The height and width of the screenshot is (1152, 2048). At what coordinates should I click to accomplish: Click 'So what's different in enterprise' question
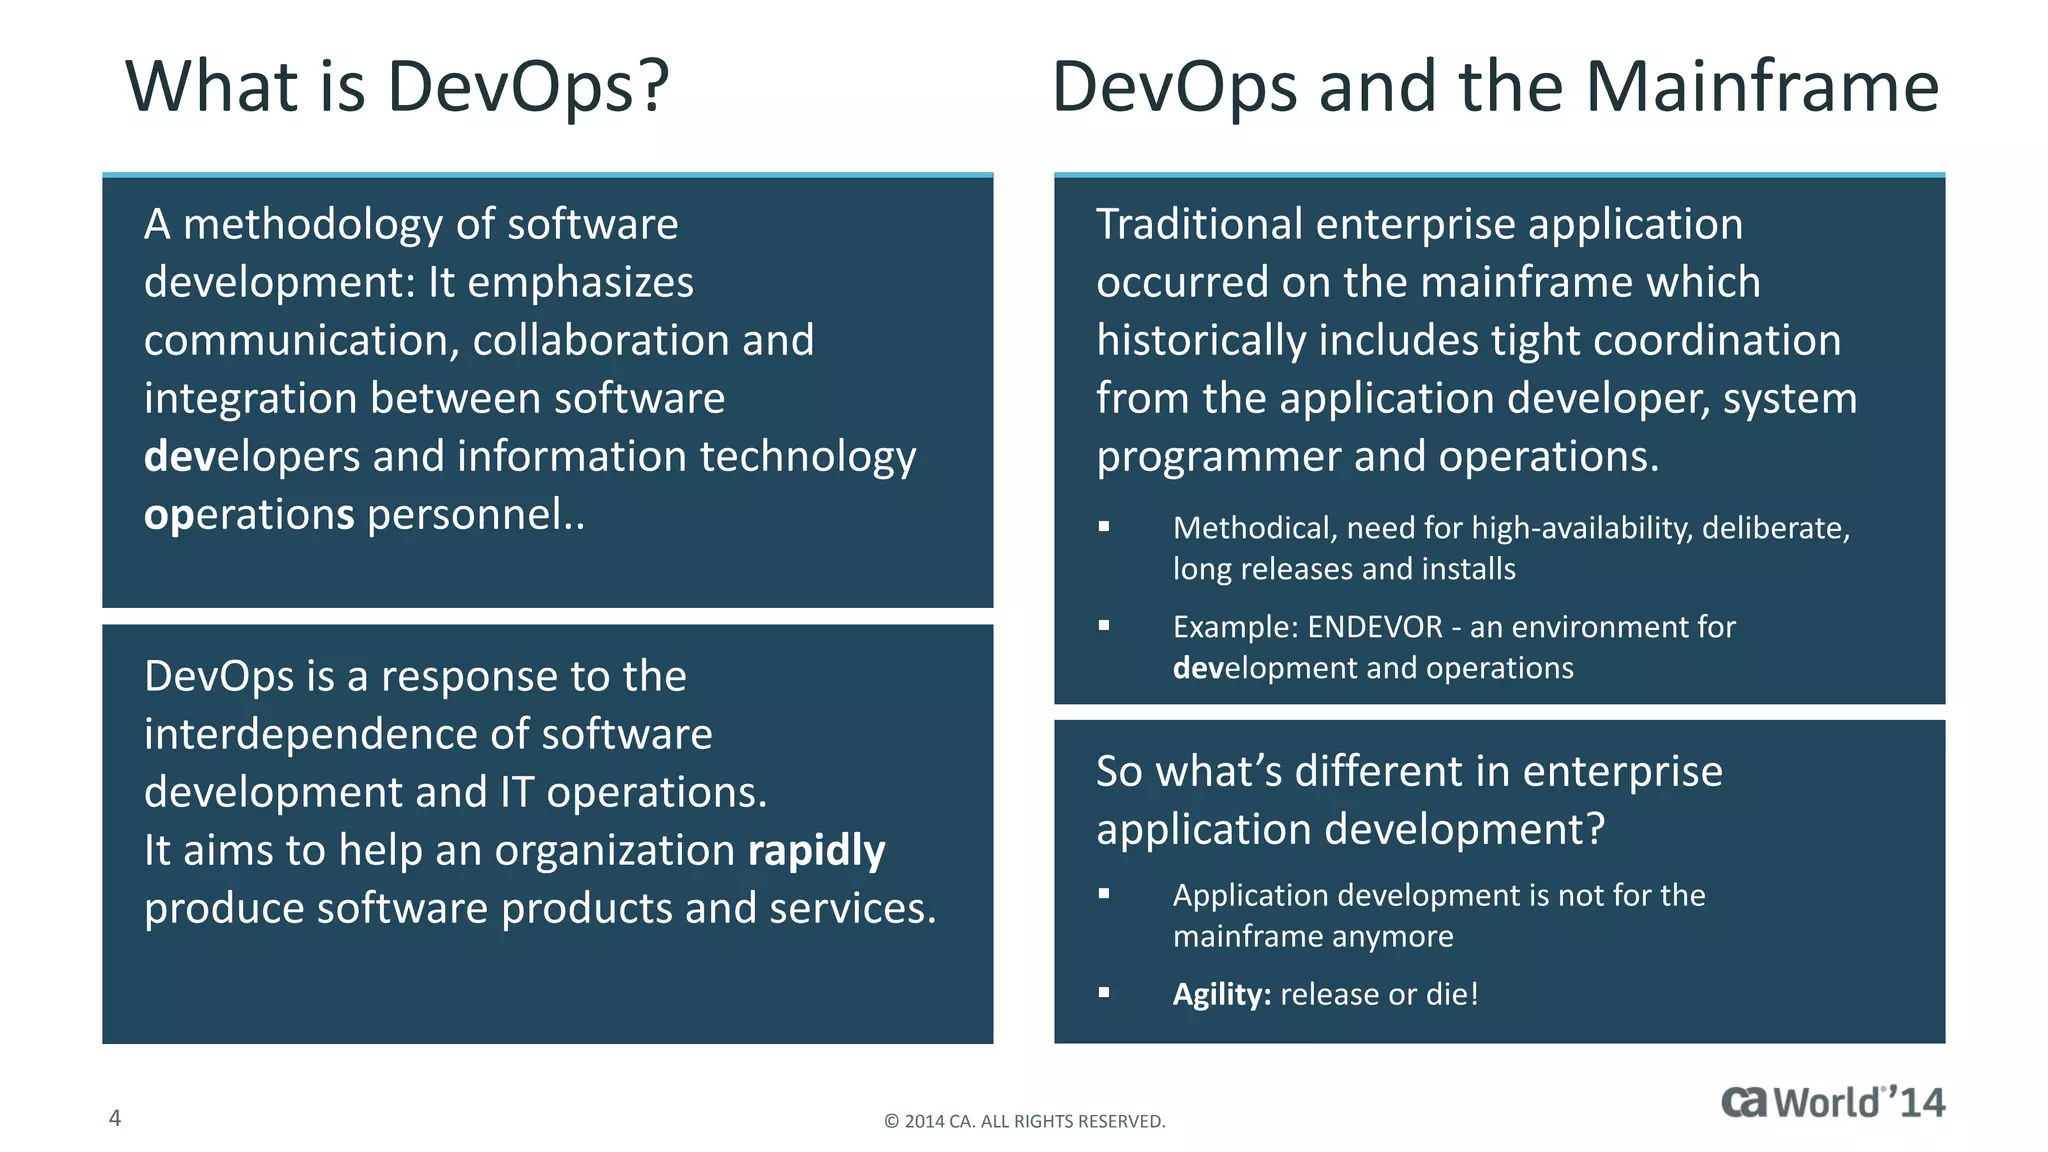[x=1408, y=800]
